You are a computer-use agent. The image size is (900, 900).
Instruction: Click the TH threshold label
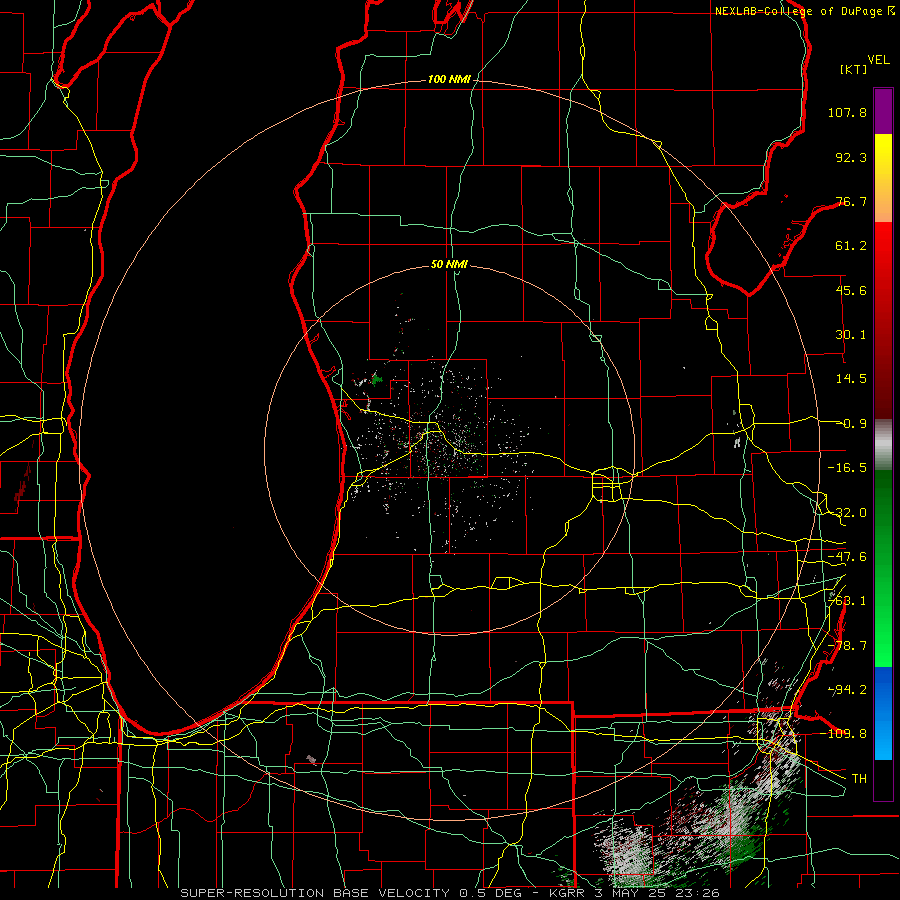pos(859,779)
